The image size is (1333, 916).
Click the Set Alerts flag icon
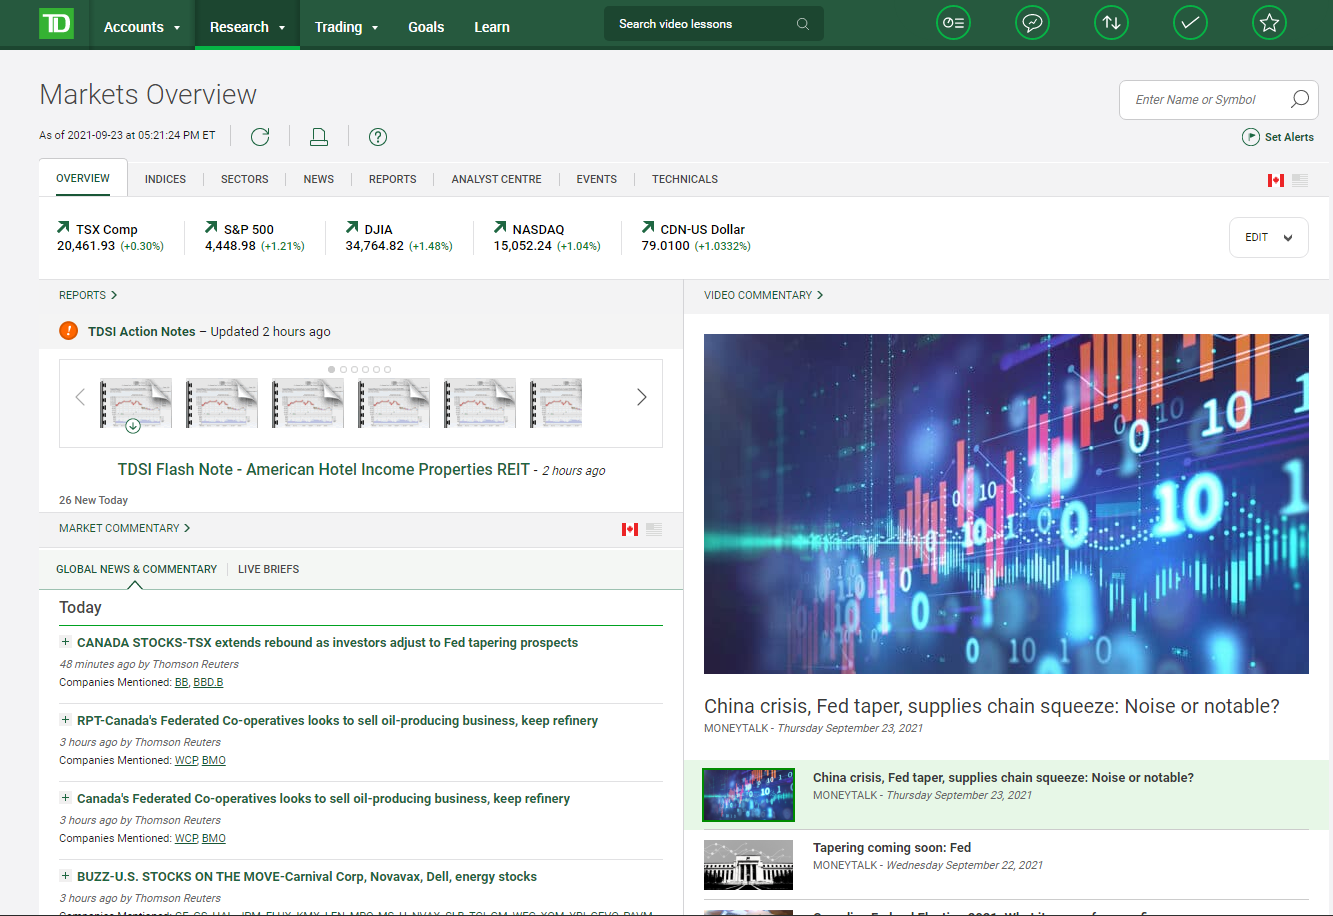[x=1250, y=137]
